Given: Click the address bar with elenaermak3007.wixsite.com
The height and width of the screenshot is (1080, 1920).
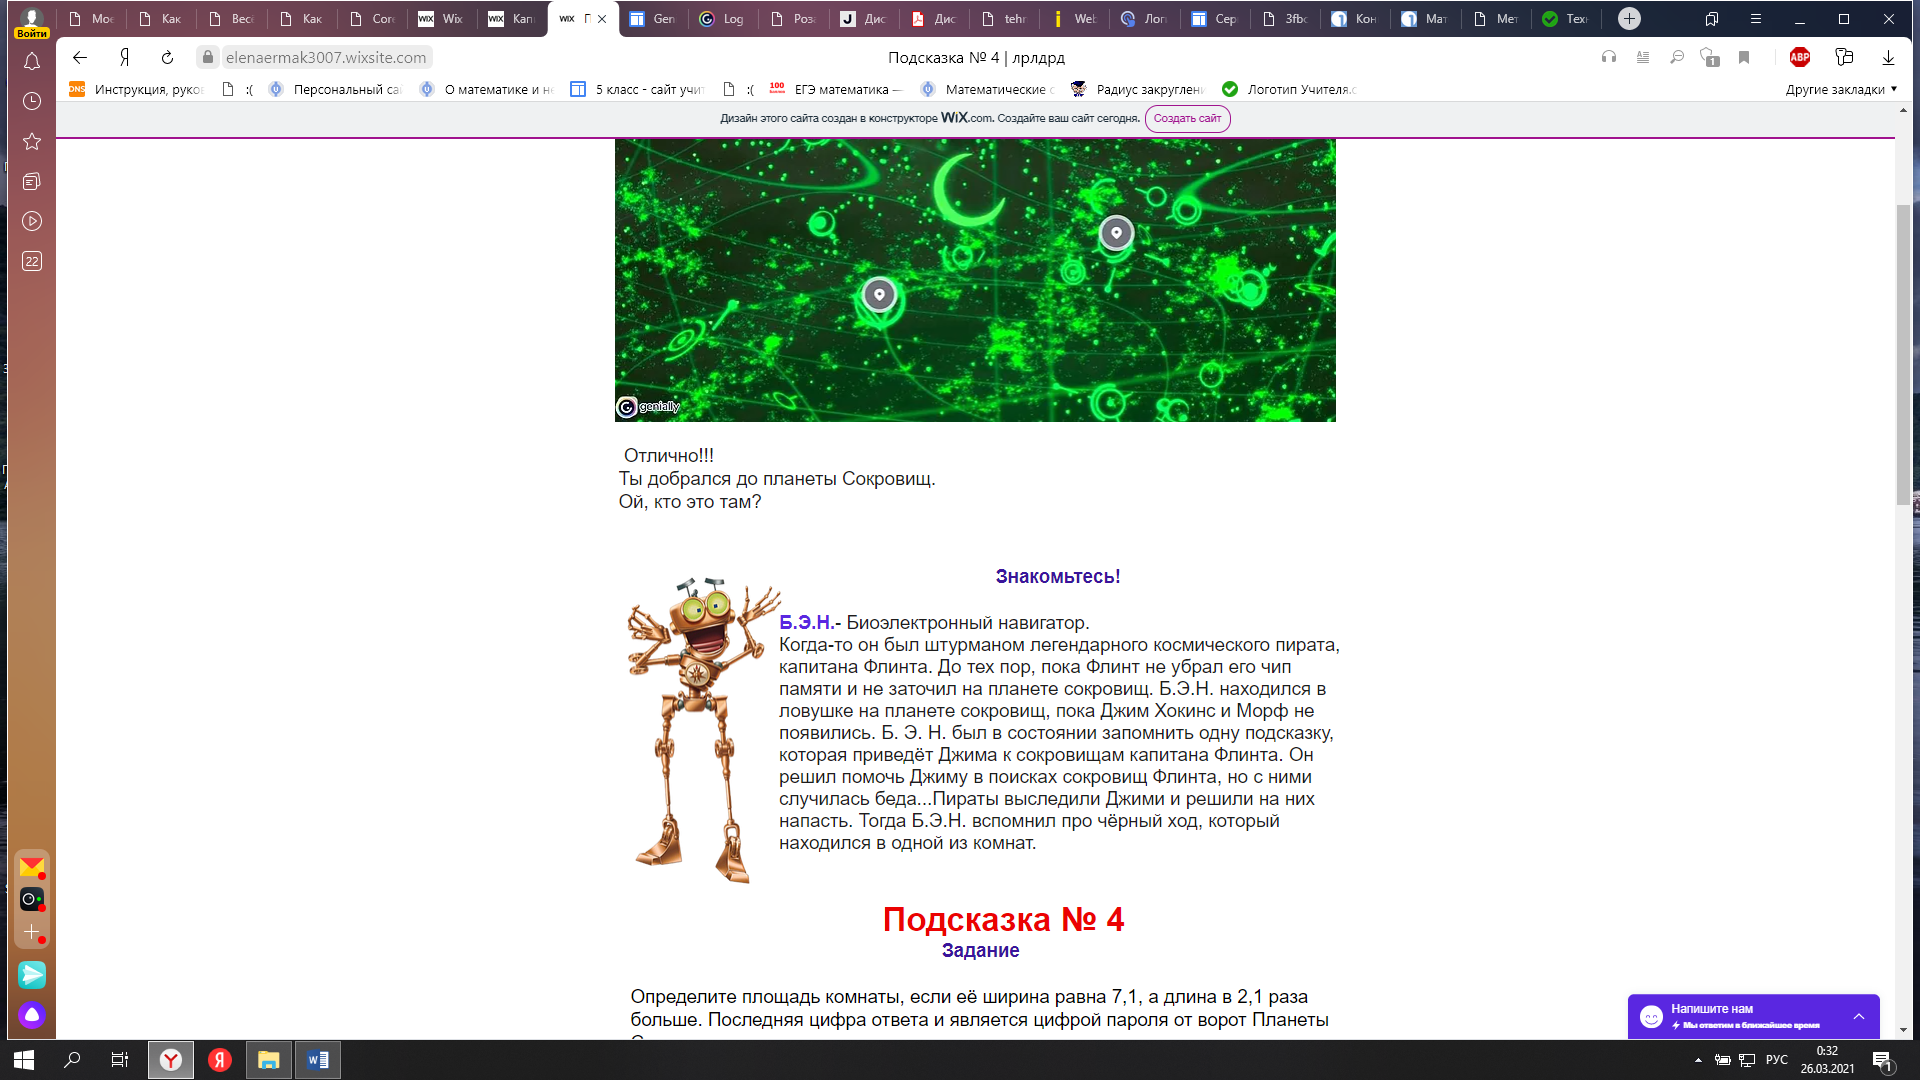Looking at the screenshot, I should (326, 58).
